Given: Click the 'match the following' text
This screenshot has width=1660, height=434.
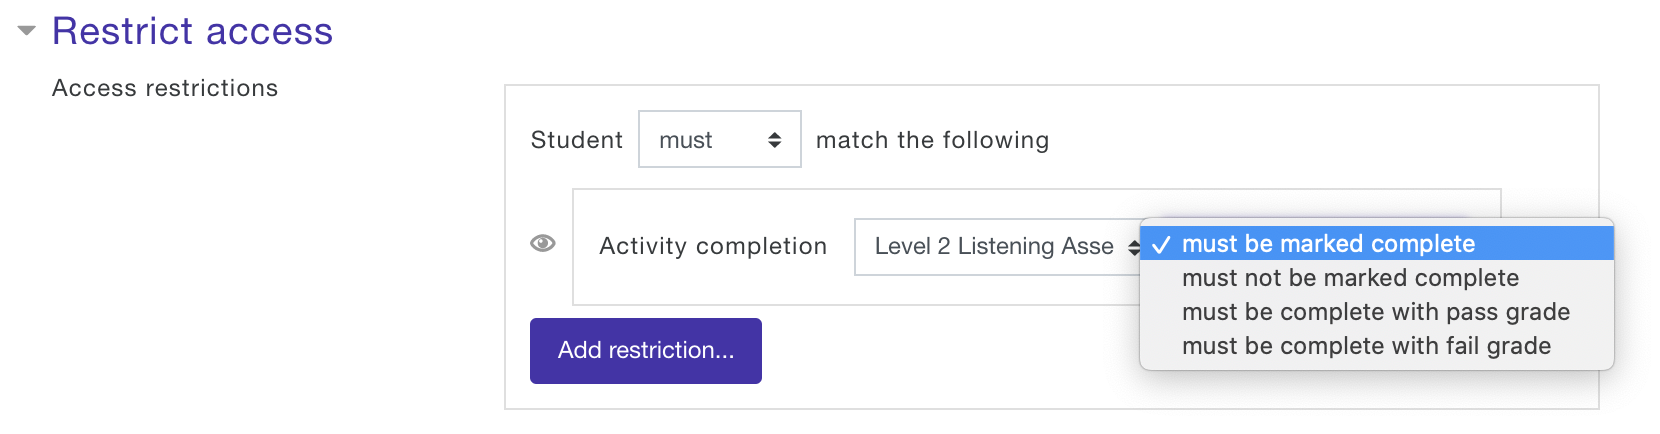Looking at the screenshot, I should (x=933, y=140).
